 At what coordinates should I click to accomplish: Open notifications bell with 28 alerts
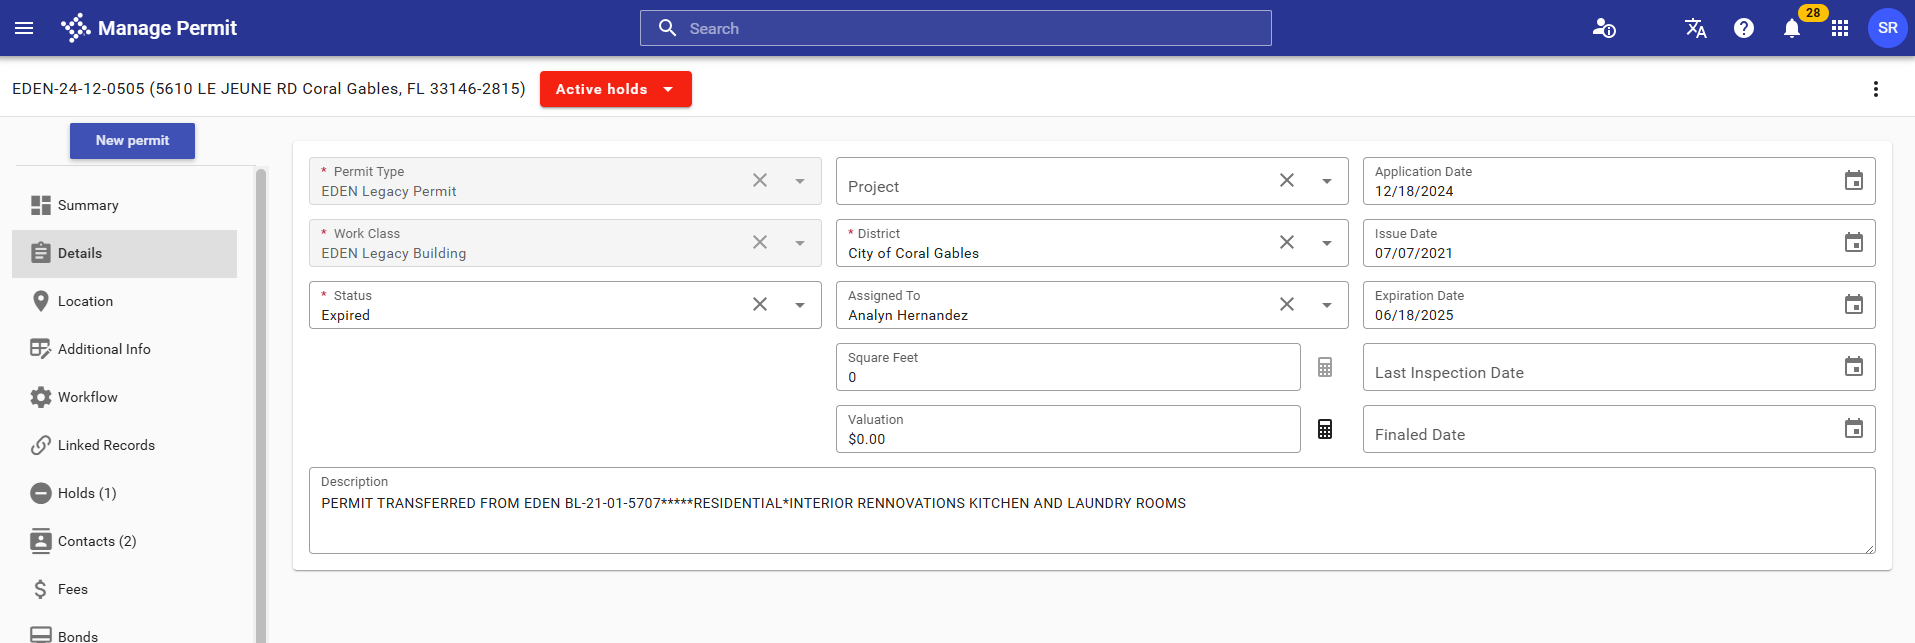(1791, 28)
